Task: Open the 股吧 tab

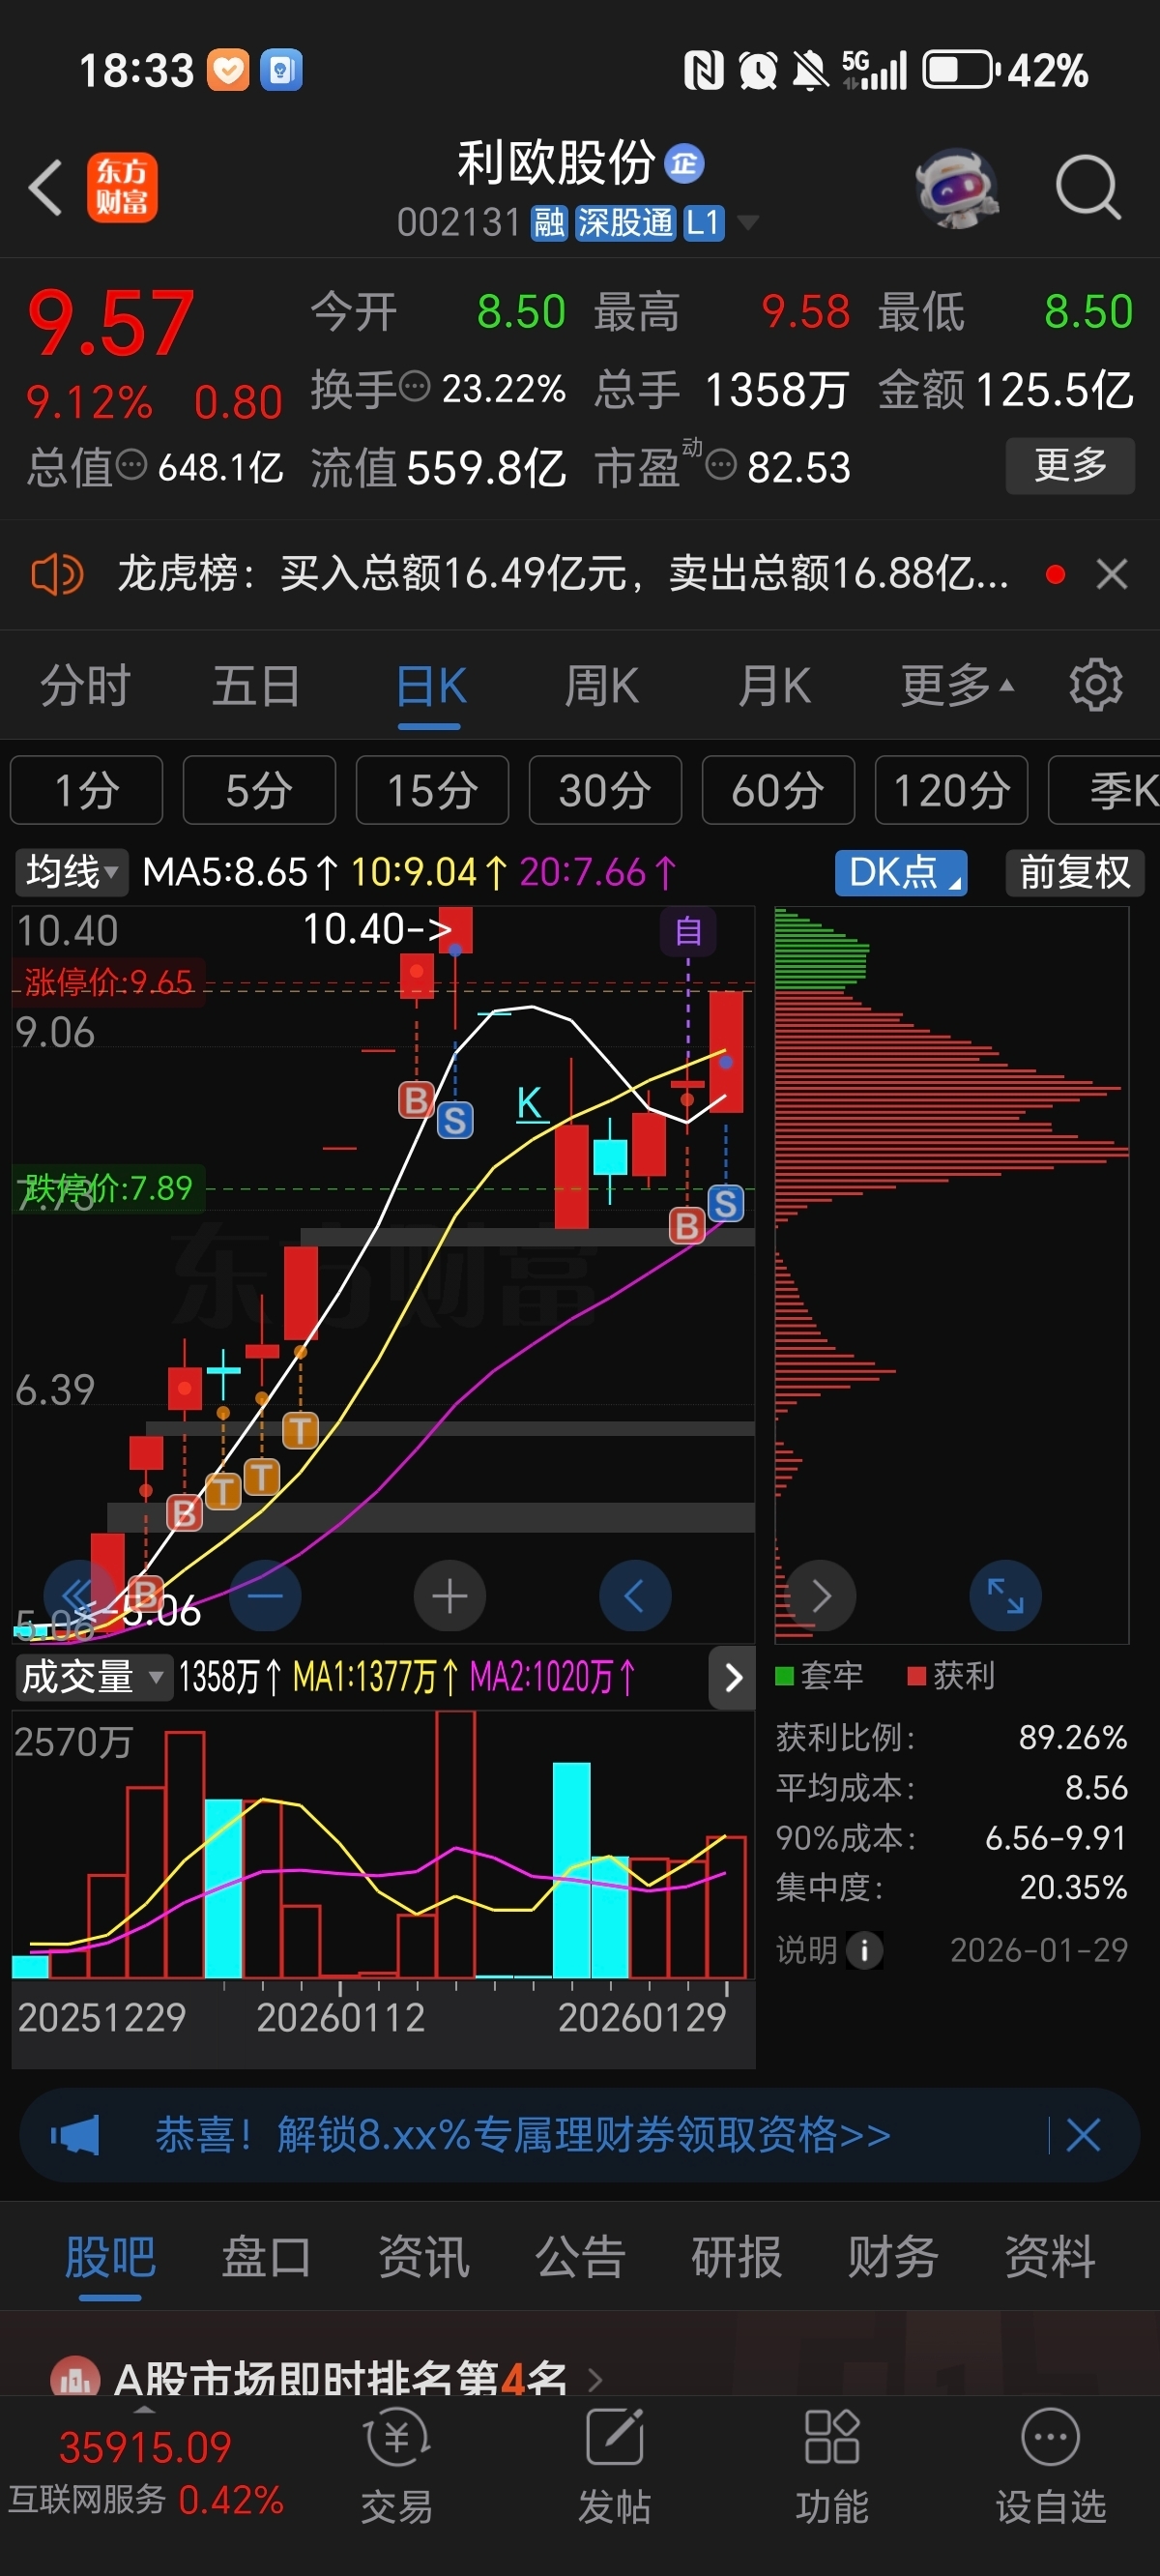Action: point(110,2256)
